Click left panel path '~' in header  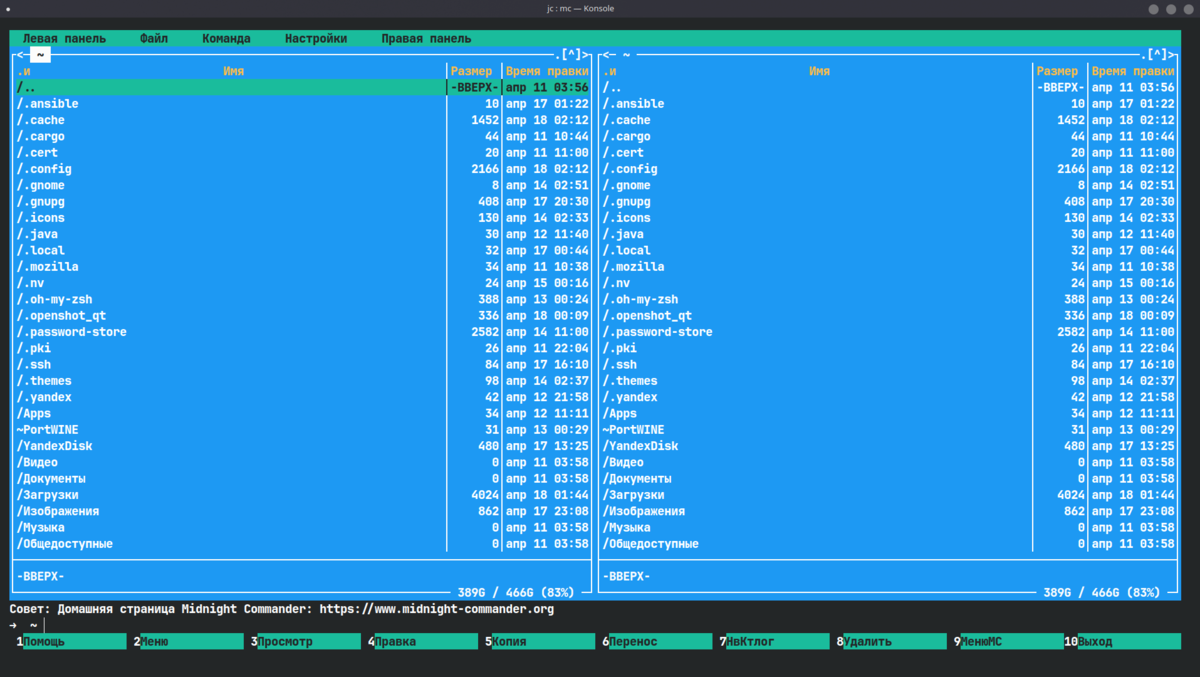point(41,55)
